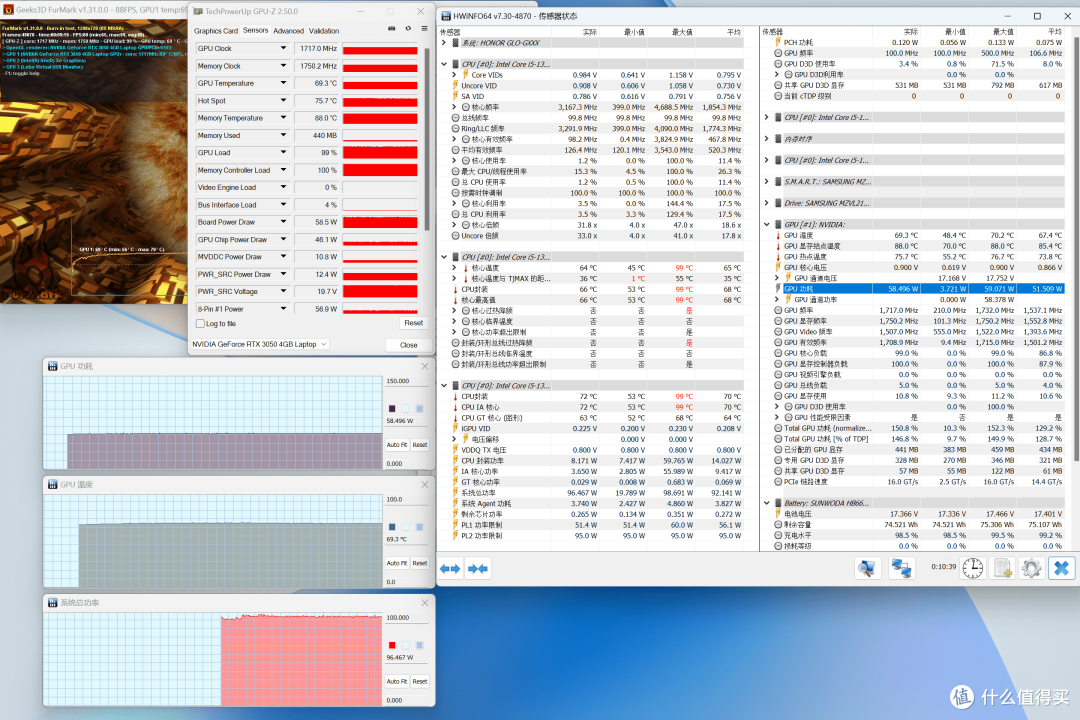This screenshot has width=1080, height=720.
Task: Open the Board Power Draw dropdown
Action: (283, 222)
